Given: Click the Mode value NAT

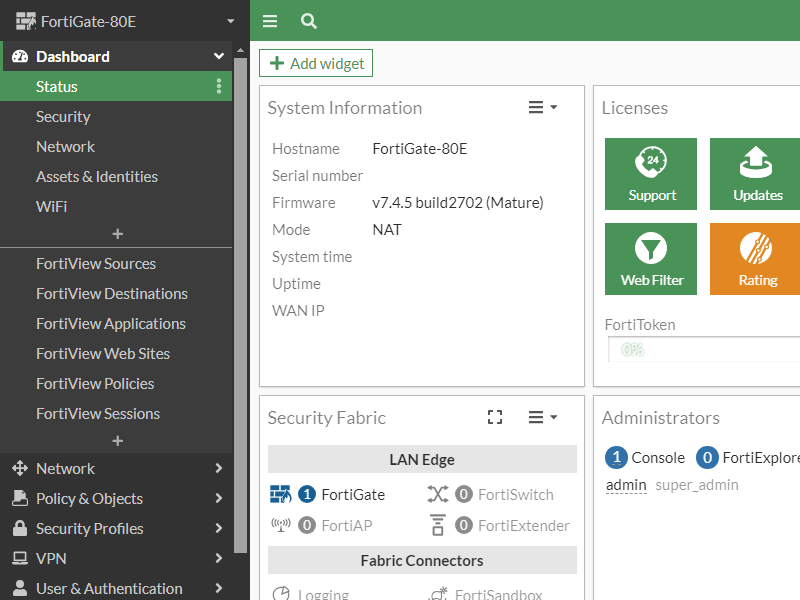Looking at the screenshot, I should coord(387,230).
